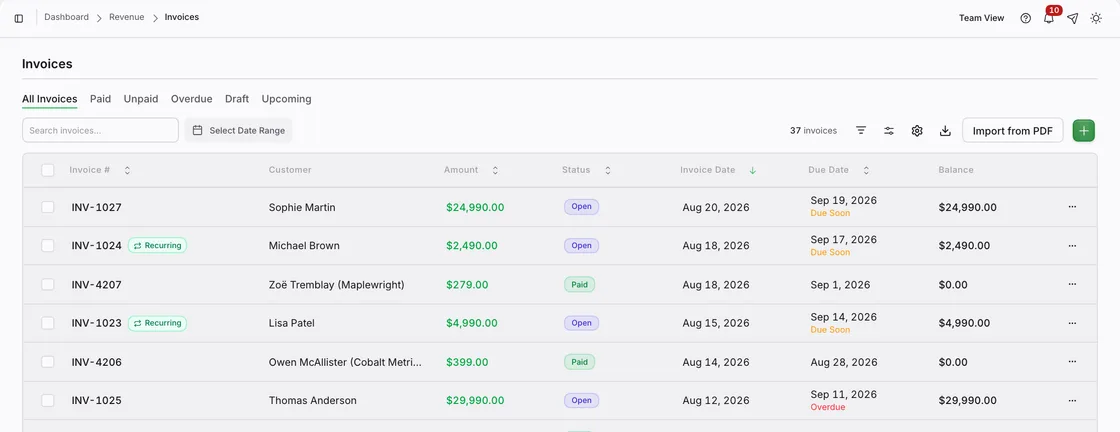
Task: Tick checkbox for INV-1024
Action: point(48,246)
